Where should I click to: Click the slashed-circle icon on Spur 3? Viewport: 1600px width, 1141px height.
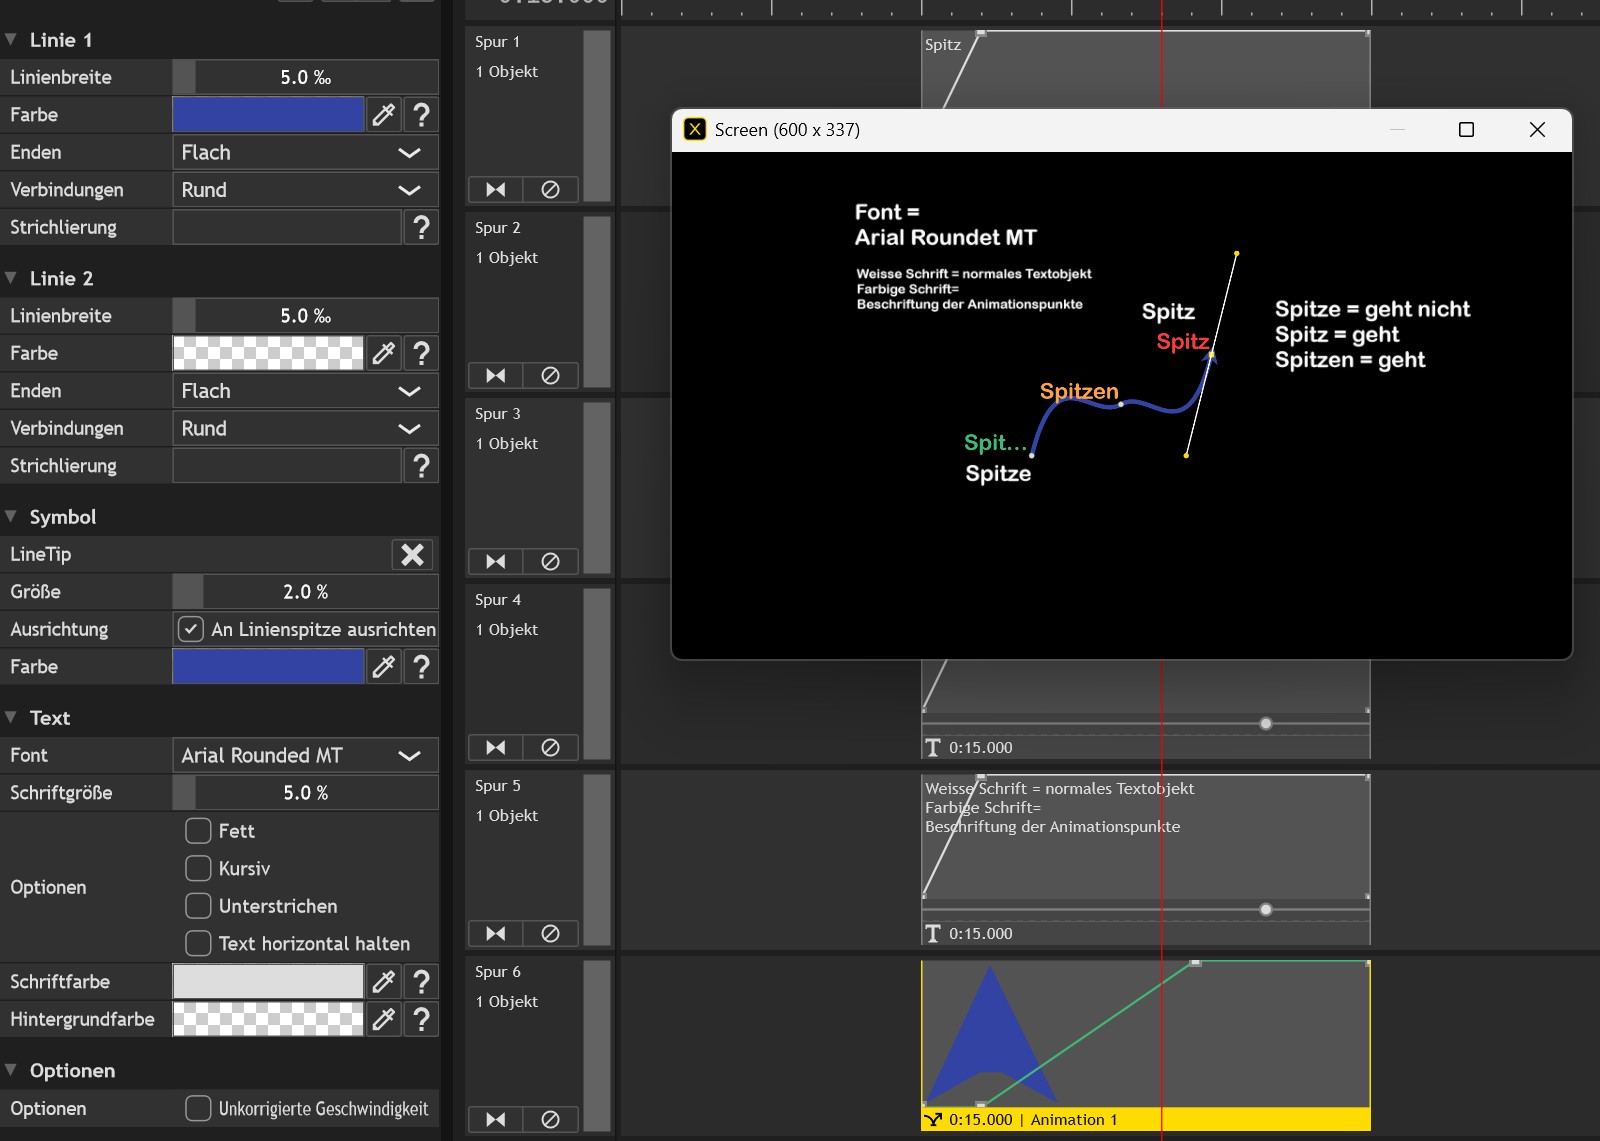pos(550,561)
